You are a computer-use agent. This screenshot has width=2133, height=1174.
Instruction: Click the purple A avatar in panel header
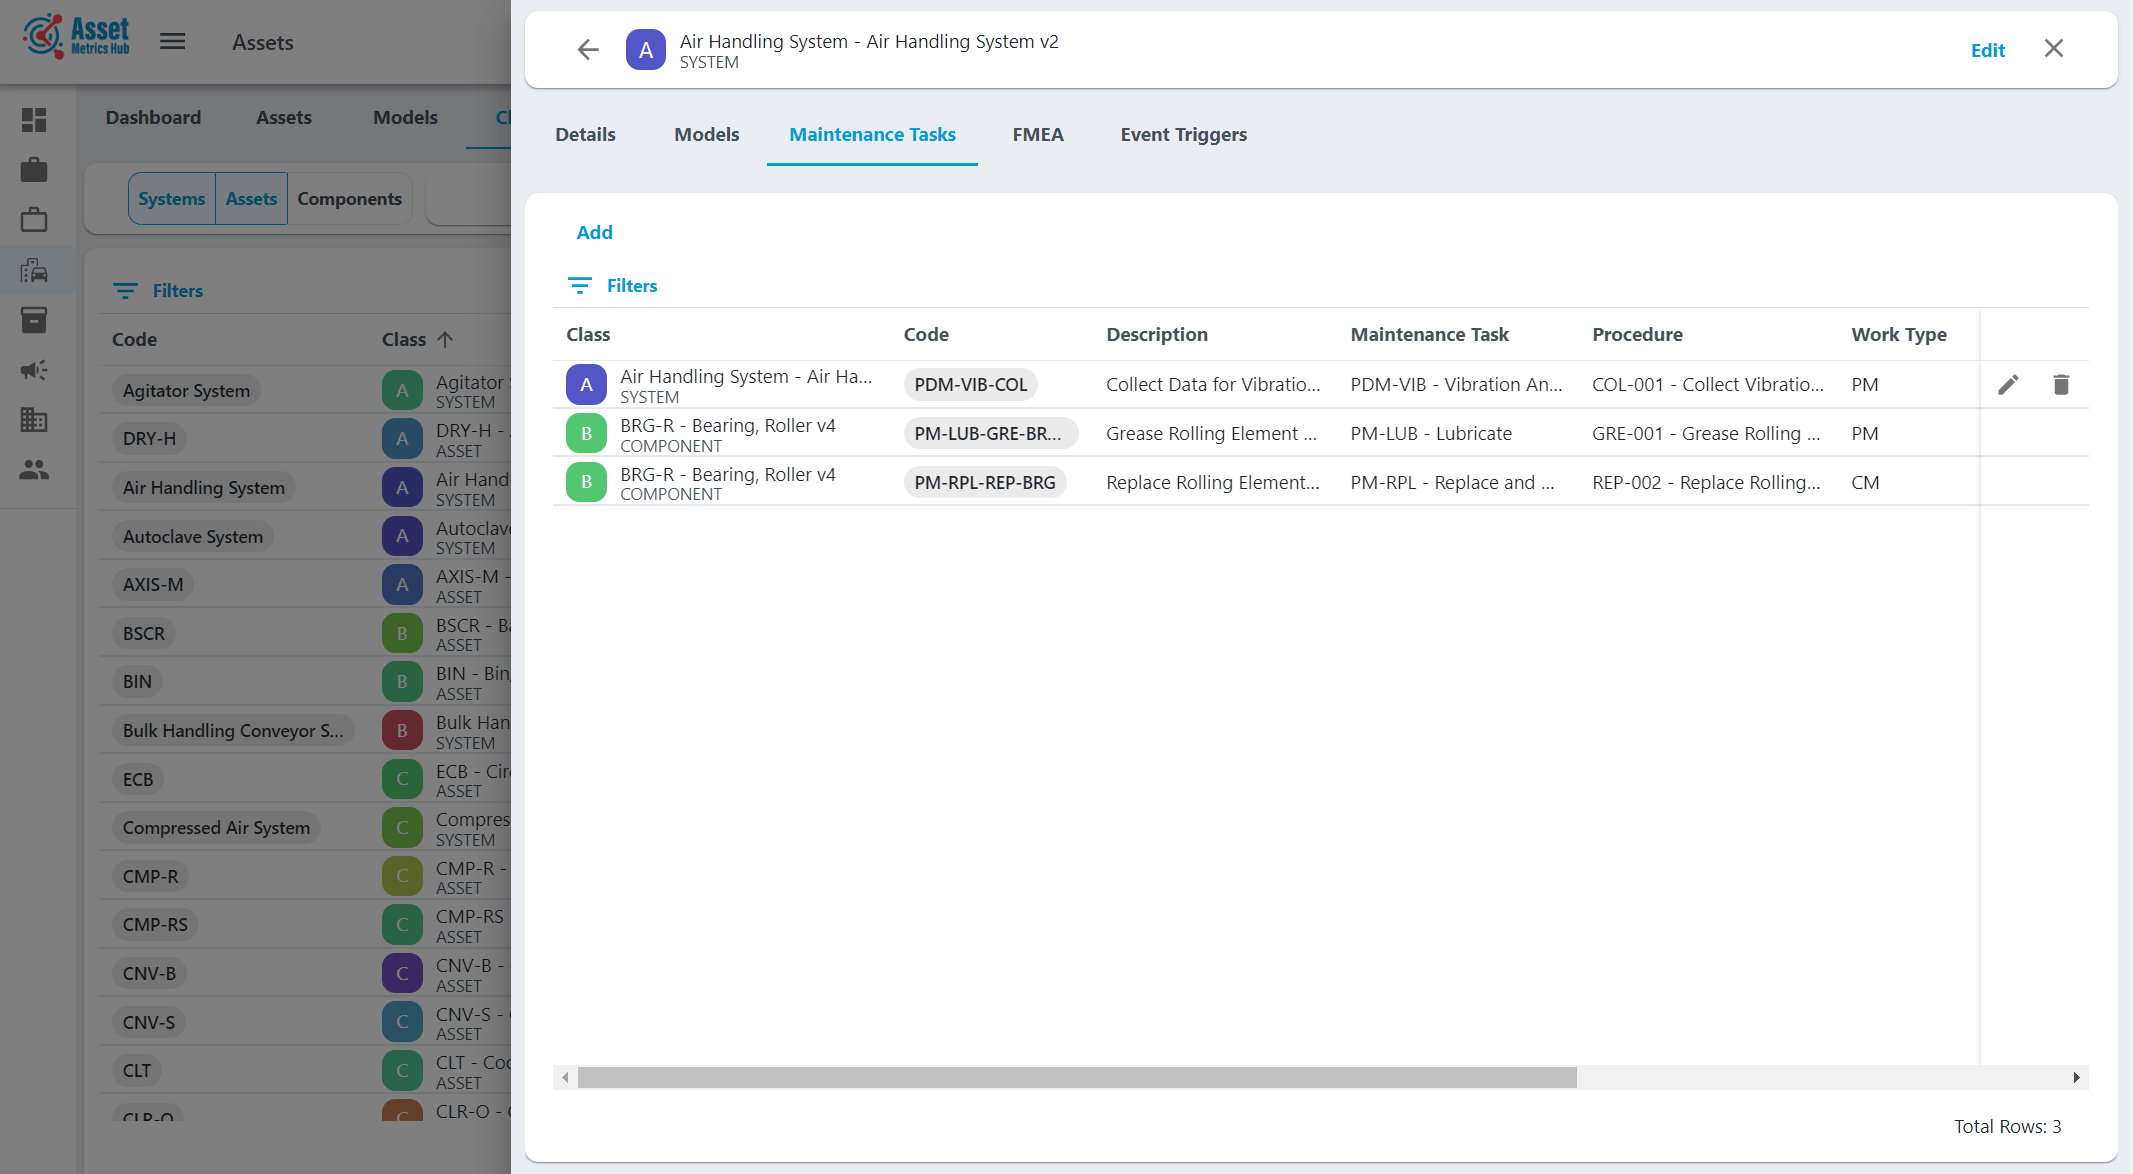click(x=646, y=50)
